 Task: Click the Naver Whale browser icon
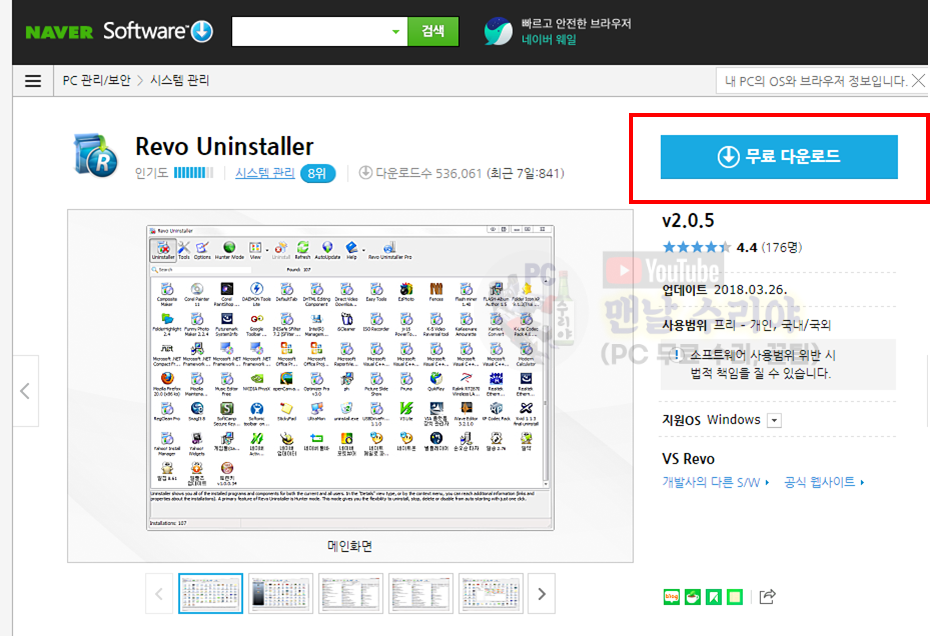[498, 31]
